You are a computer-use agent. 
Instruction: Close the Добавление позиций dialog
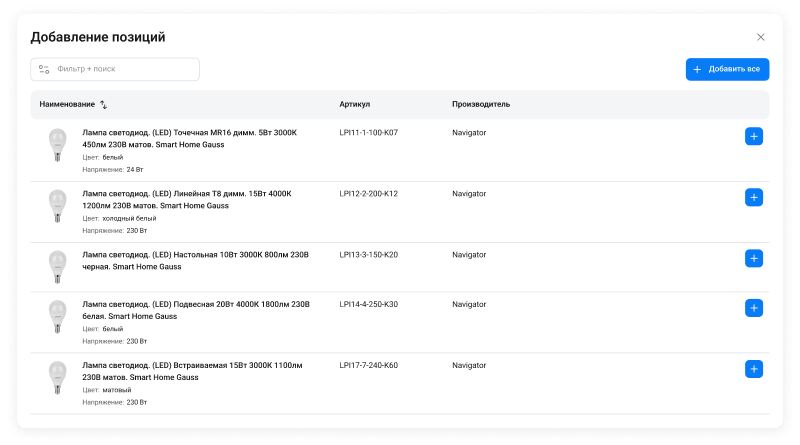click(760, 37)
